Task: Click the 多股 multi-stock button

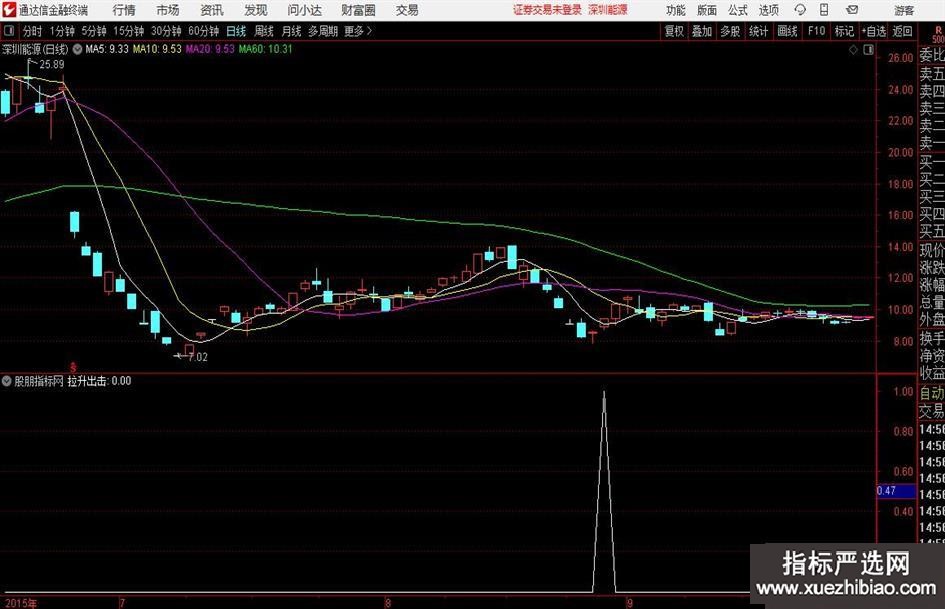Action: tap(730, 31)
